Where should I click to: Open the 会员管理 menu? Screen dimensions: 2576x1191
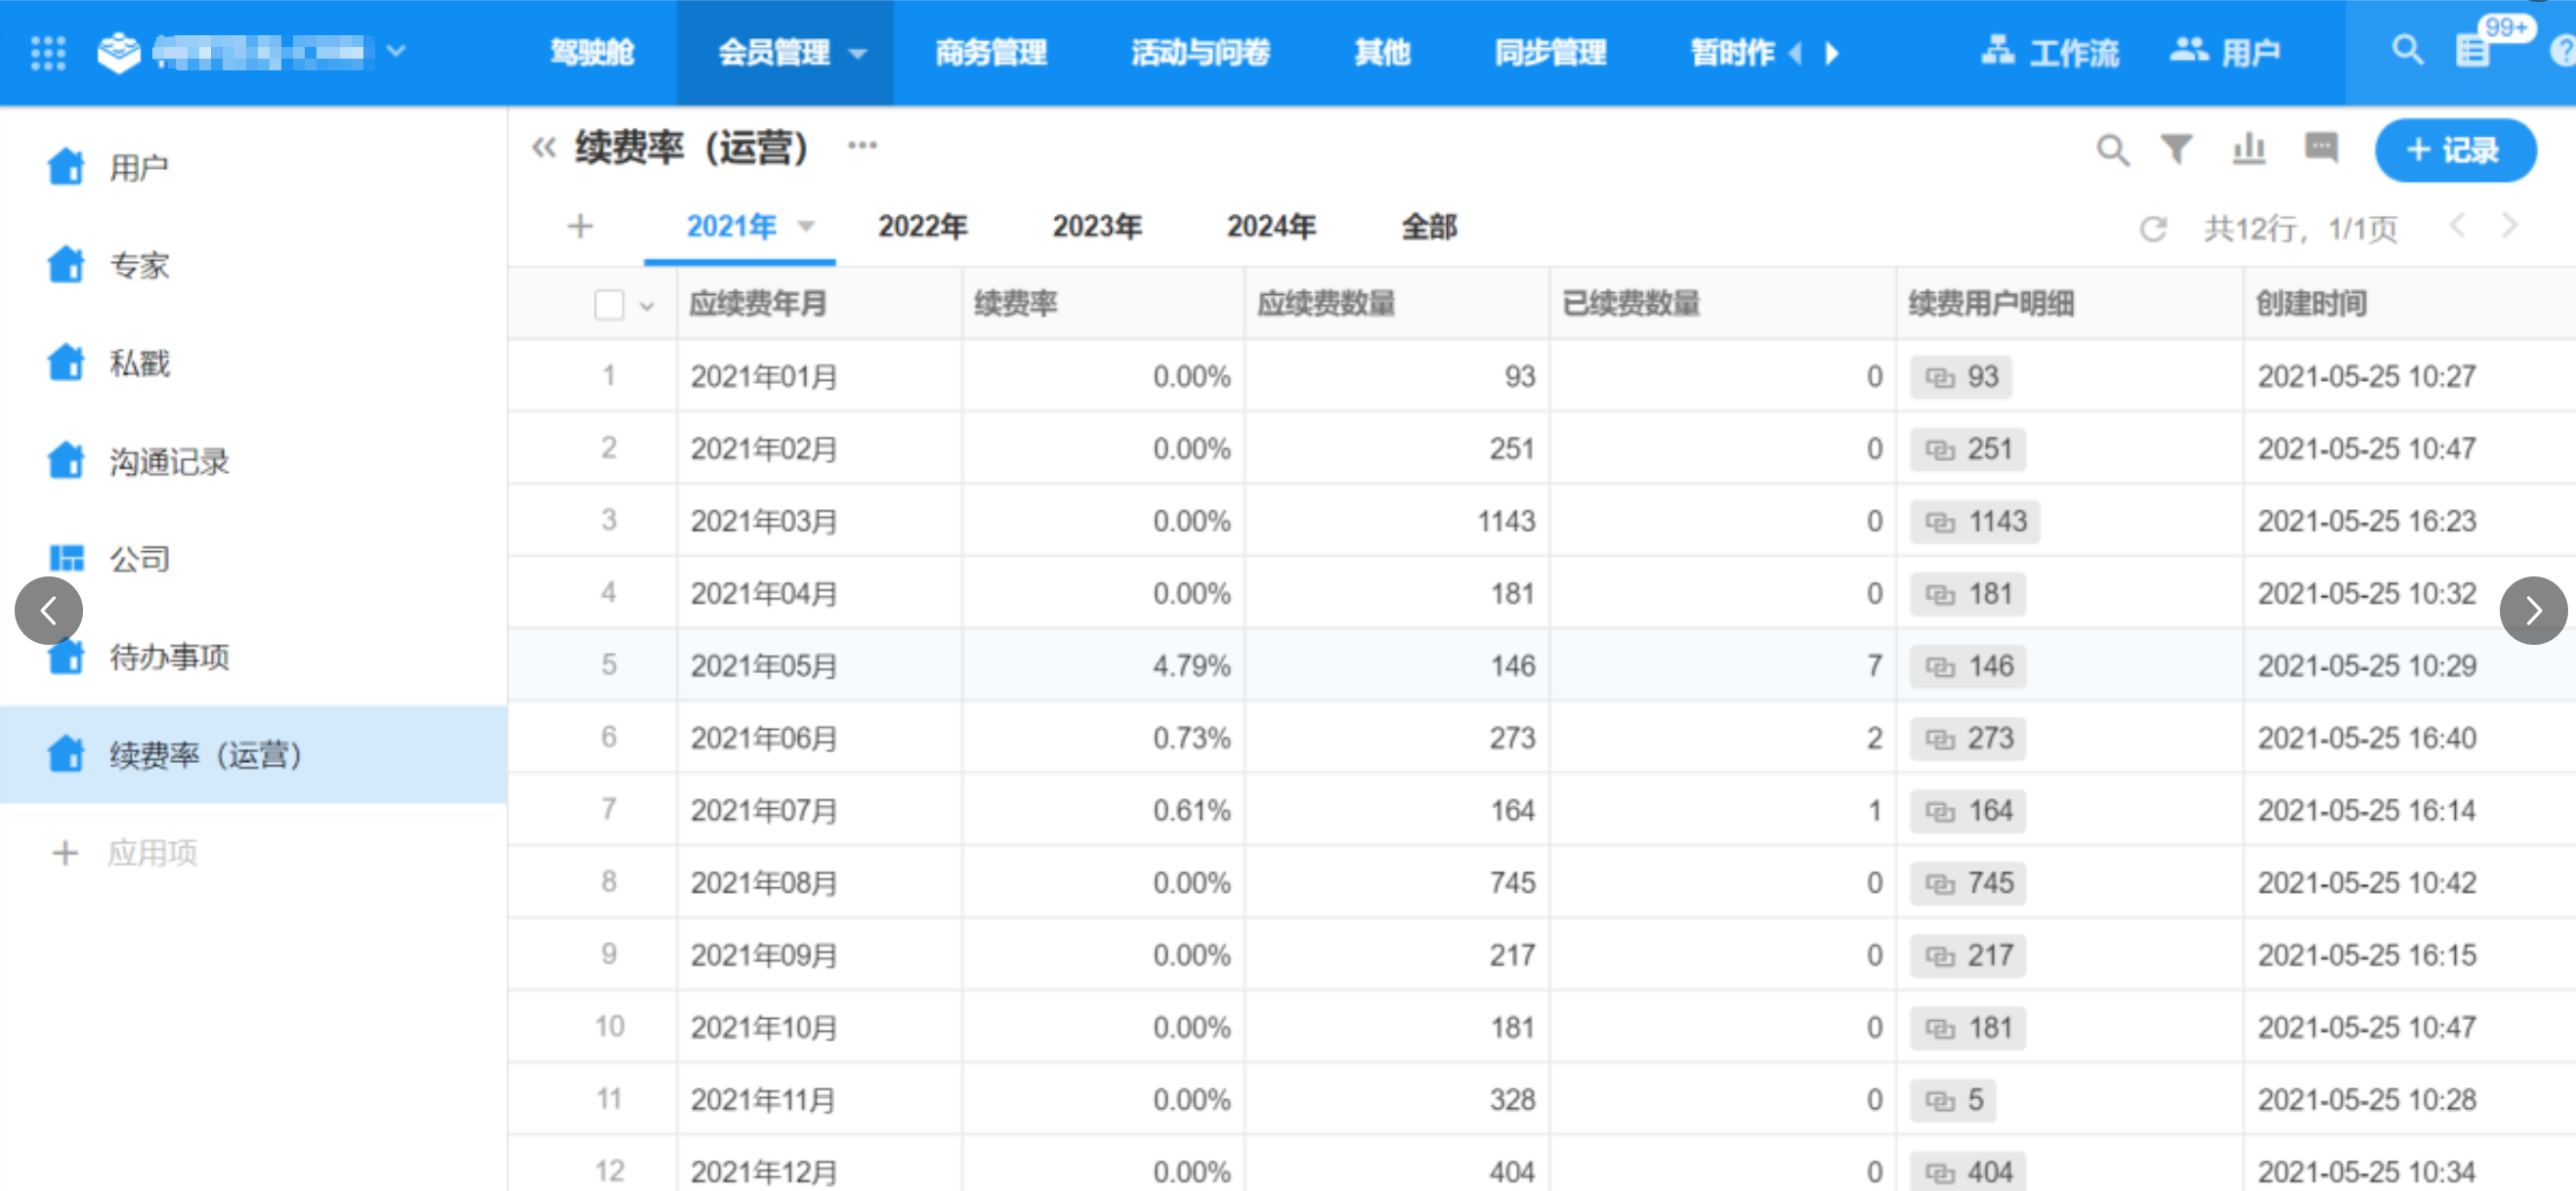coord(774,52)
